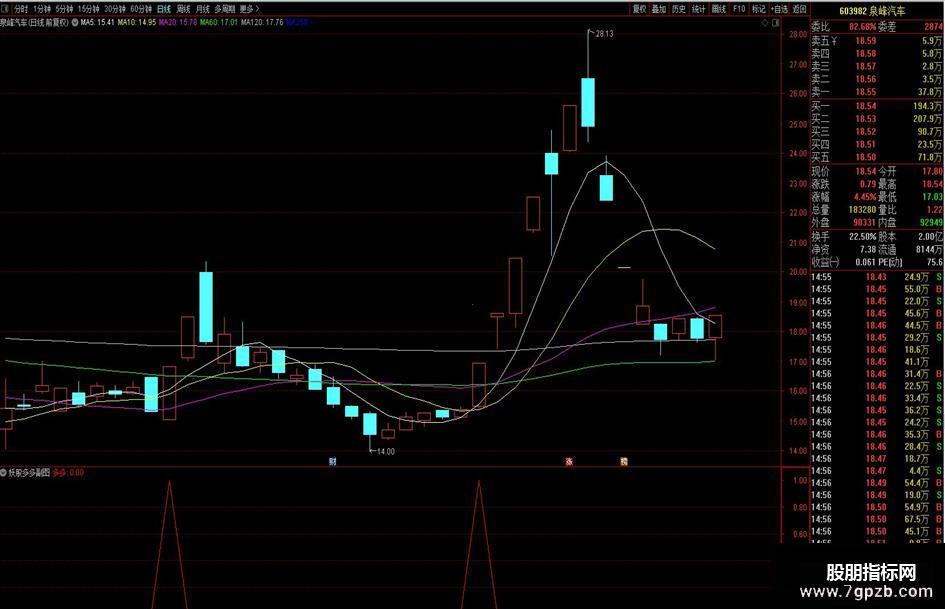Click the 统计 statistics button

[x=699, y=9]
